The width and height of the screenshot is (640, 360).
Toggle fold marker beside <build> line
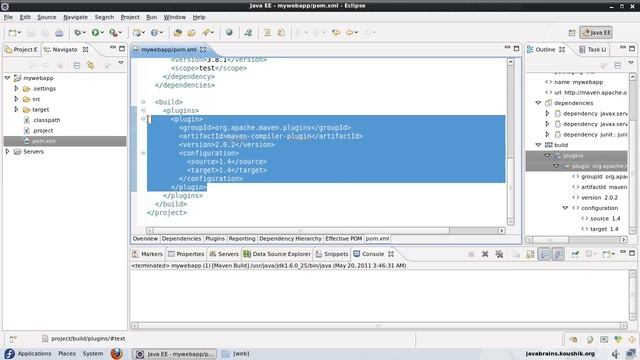143,102
